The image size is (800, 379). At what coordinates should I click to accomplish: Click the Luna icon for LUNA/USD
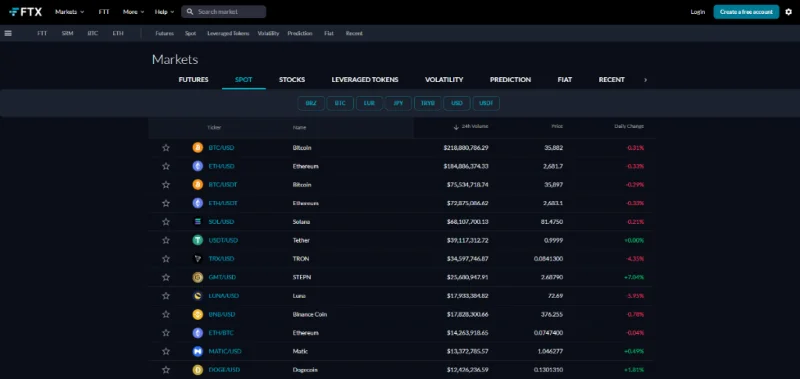[197, 296]
